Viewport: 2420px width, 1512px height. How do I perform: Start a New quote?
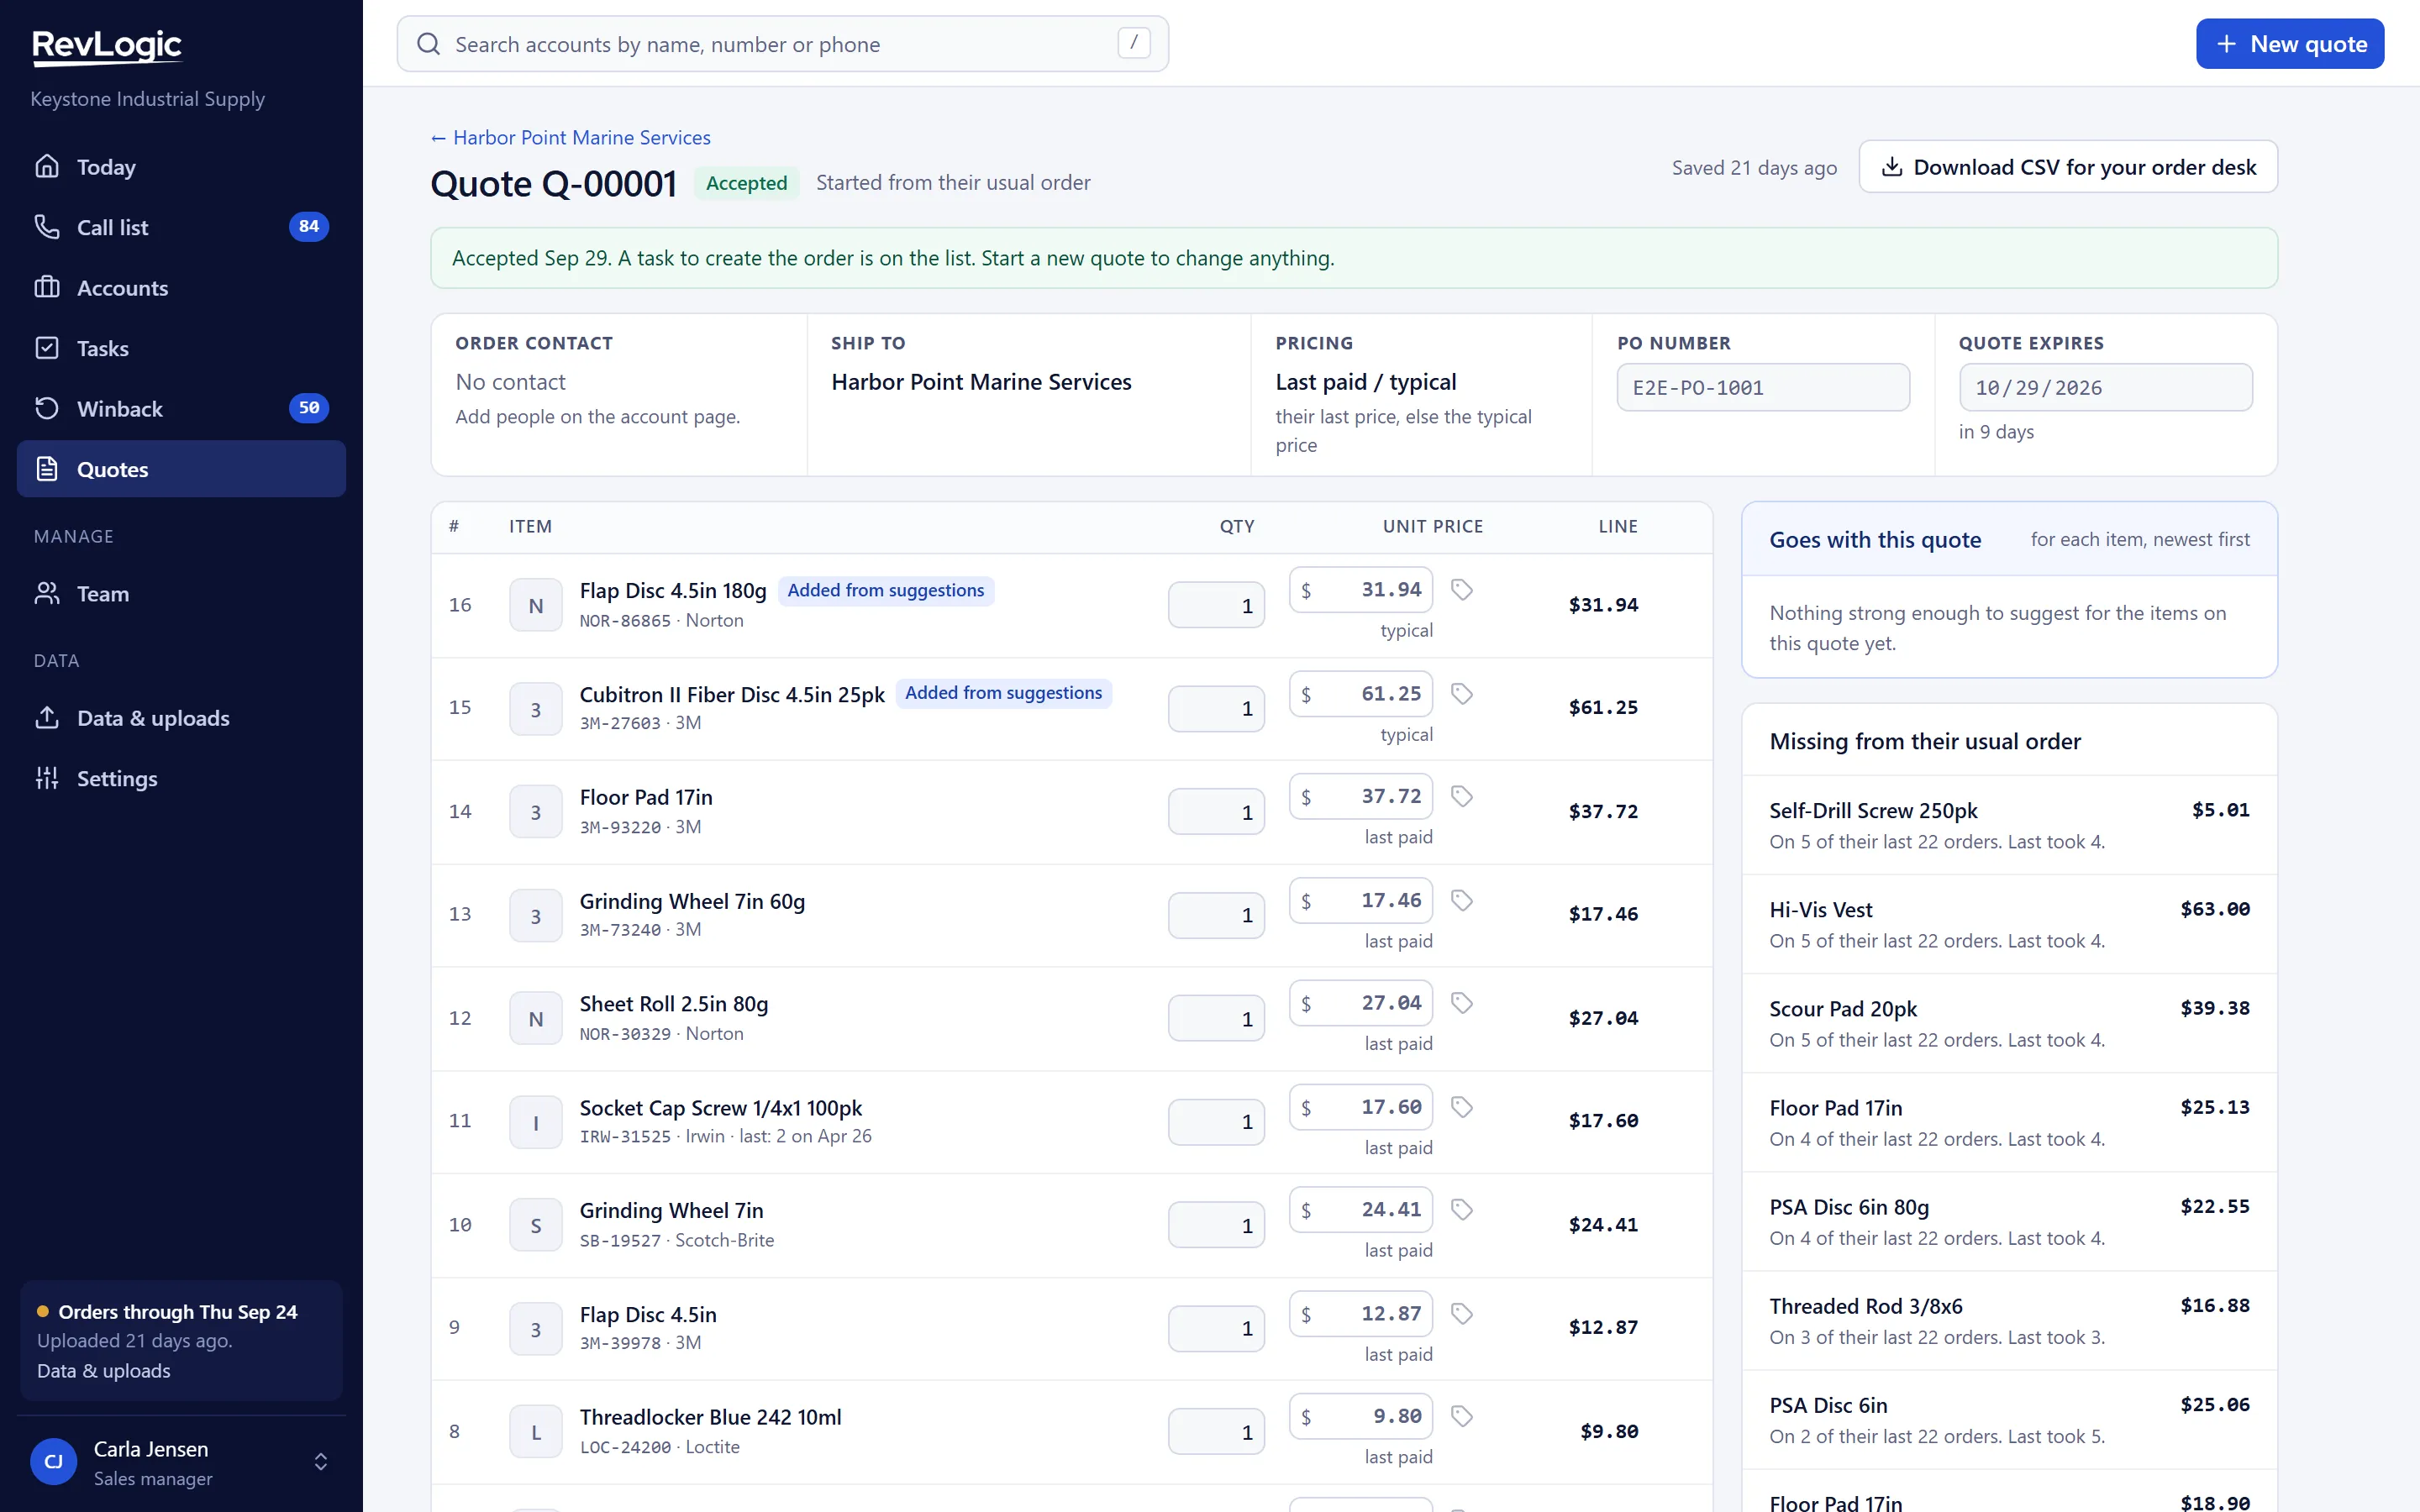pos(2289,44)
